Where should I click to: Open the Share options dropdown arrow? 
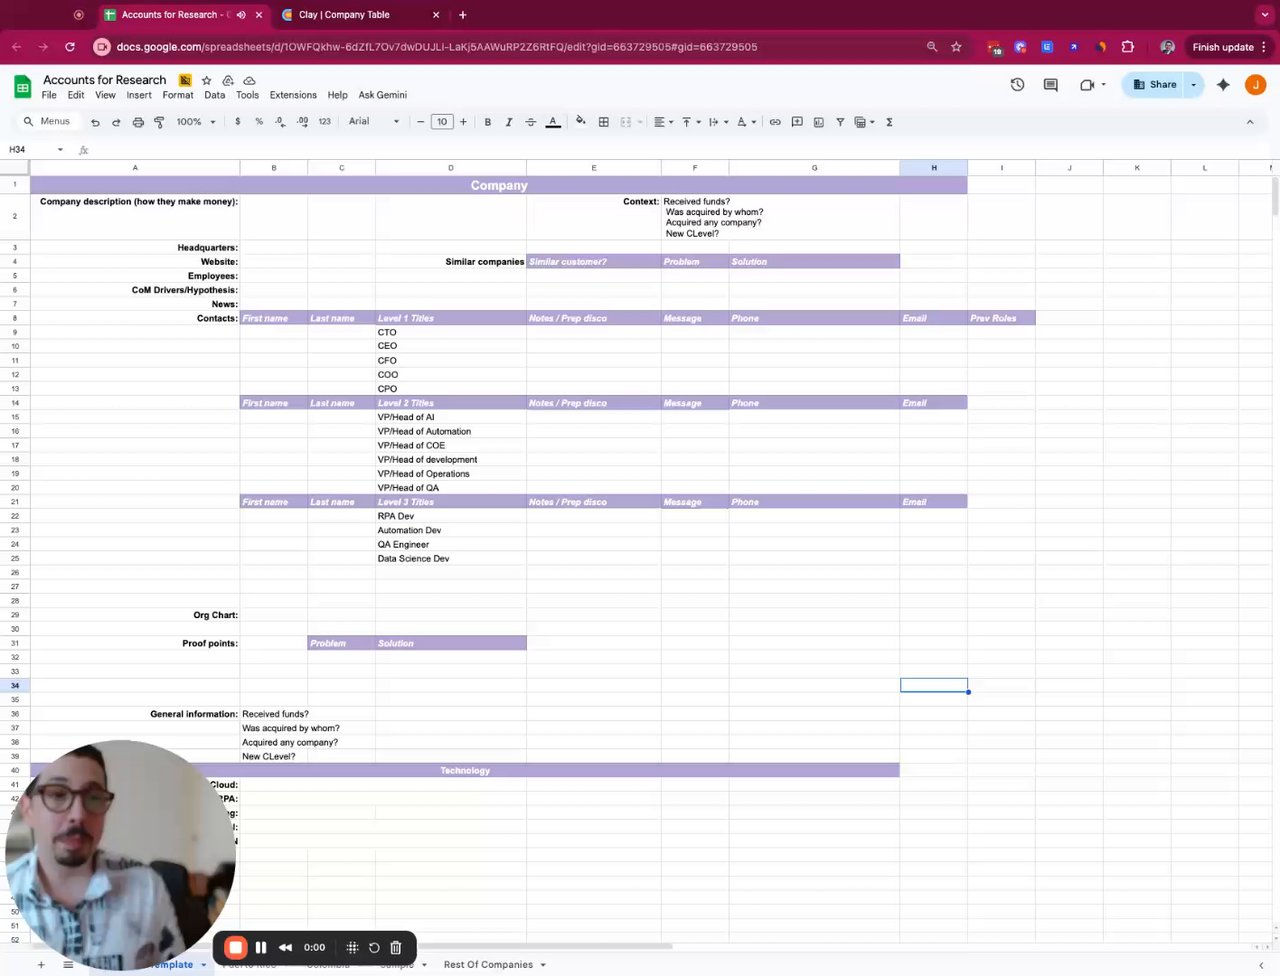pos(1193,85)
